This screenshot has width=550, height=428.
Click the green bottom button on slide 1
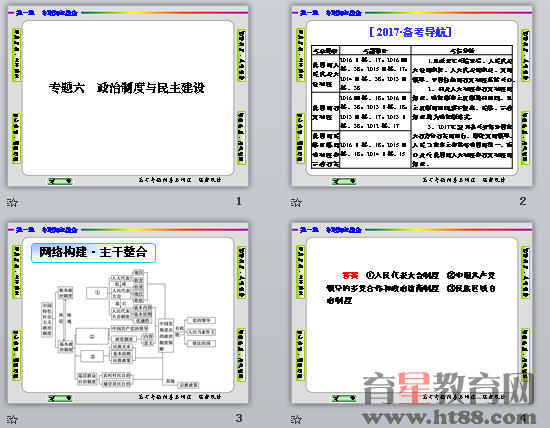(x=60, y=181)
